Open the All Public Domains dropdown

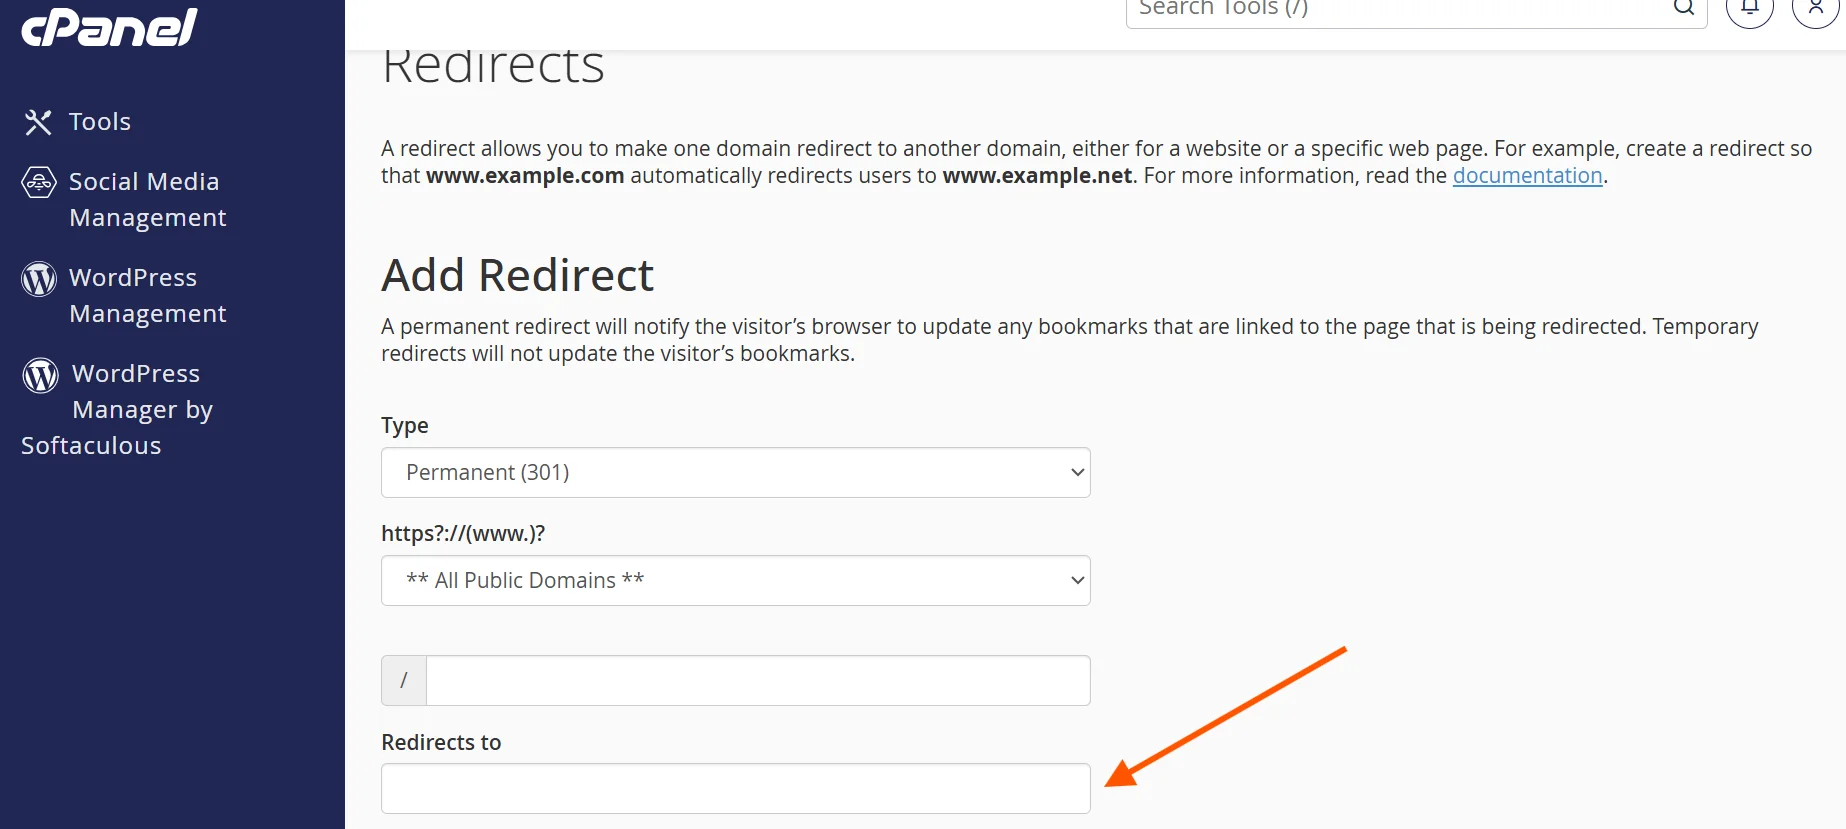[x=735, y=580]
